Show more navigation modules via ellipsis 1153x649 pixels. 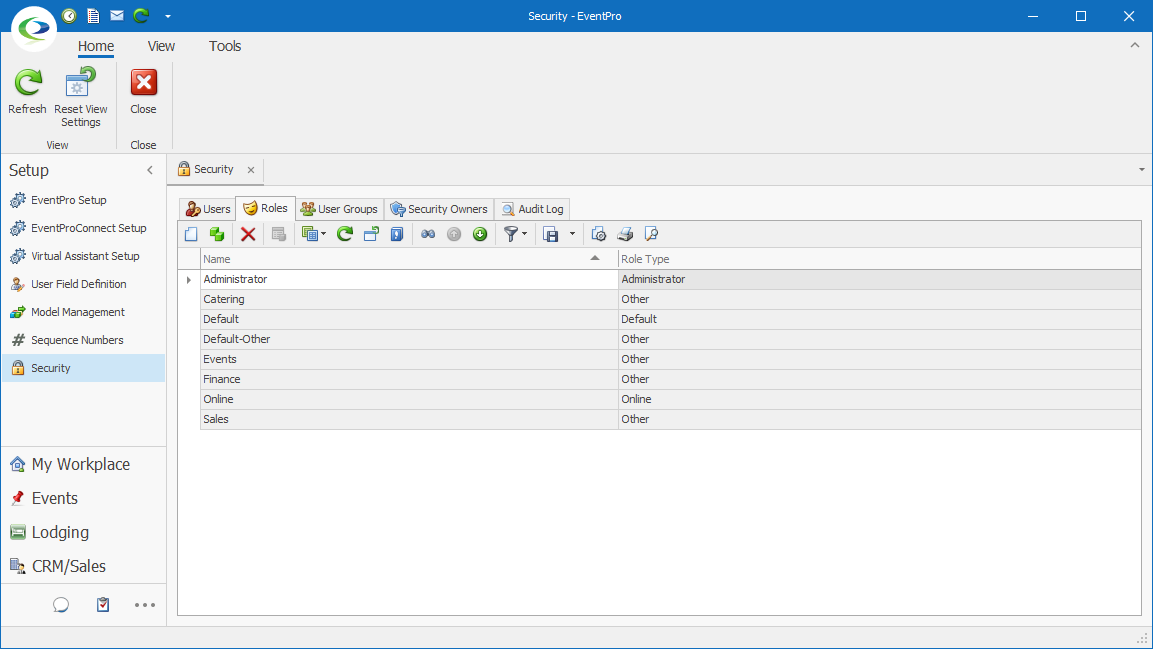pyautogui.click(x=145, y=605)
